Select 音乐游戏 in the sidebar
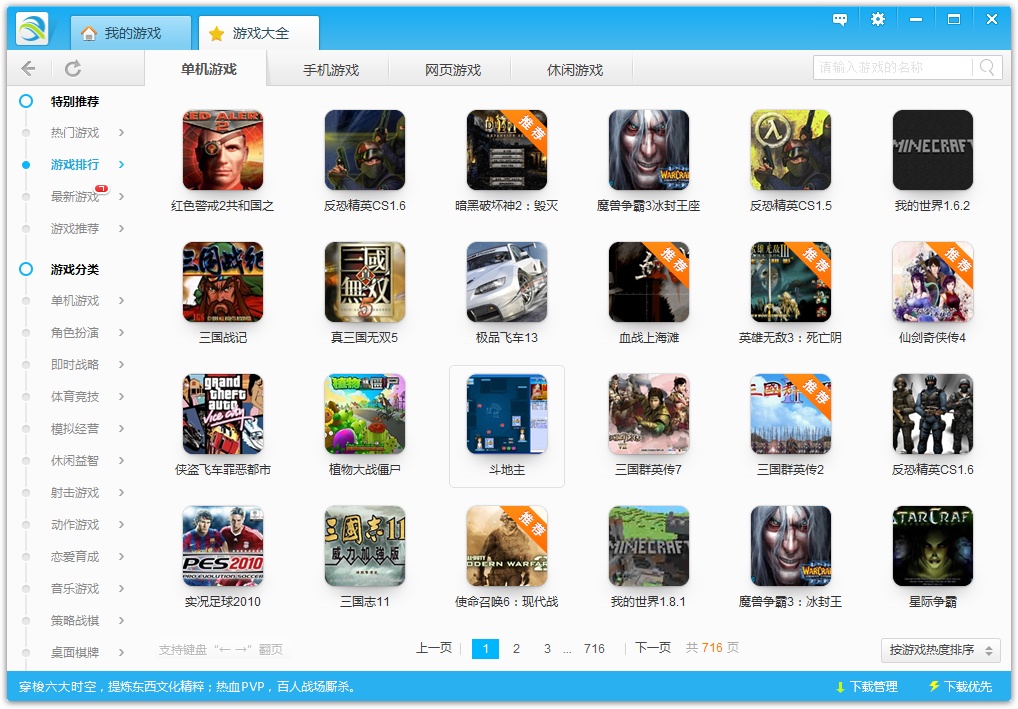 (x=75, y=588)
